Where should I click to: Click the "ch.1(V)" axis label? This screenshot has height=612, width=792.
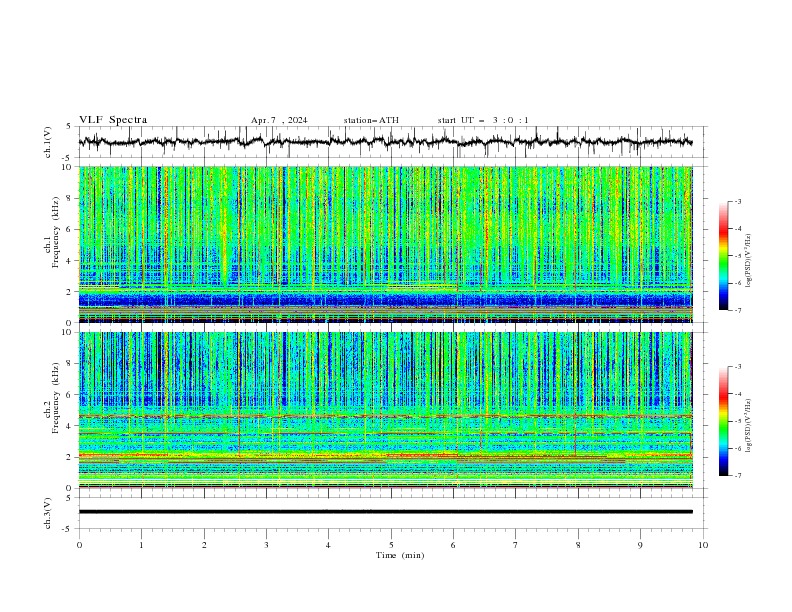coord(48,142)
